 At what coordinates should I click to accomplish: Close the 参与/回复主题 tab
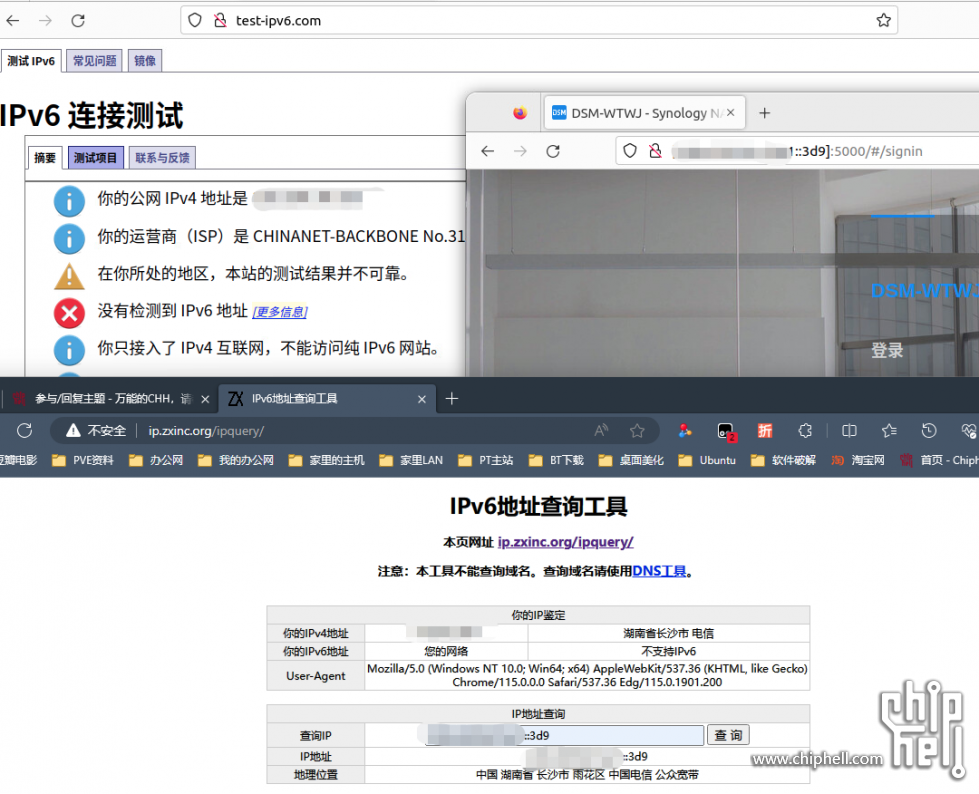[205, 399]
